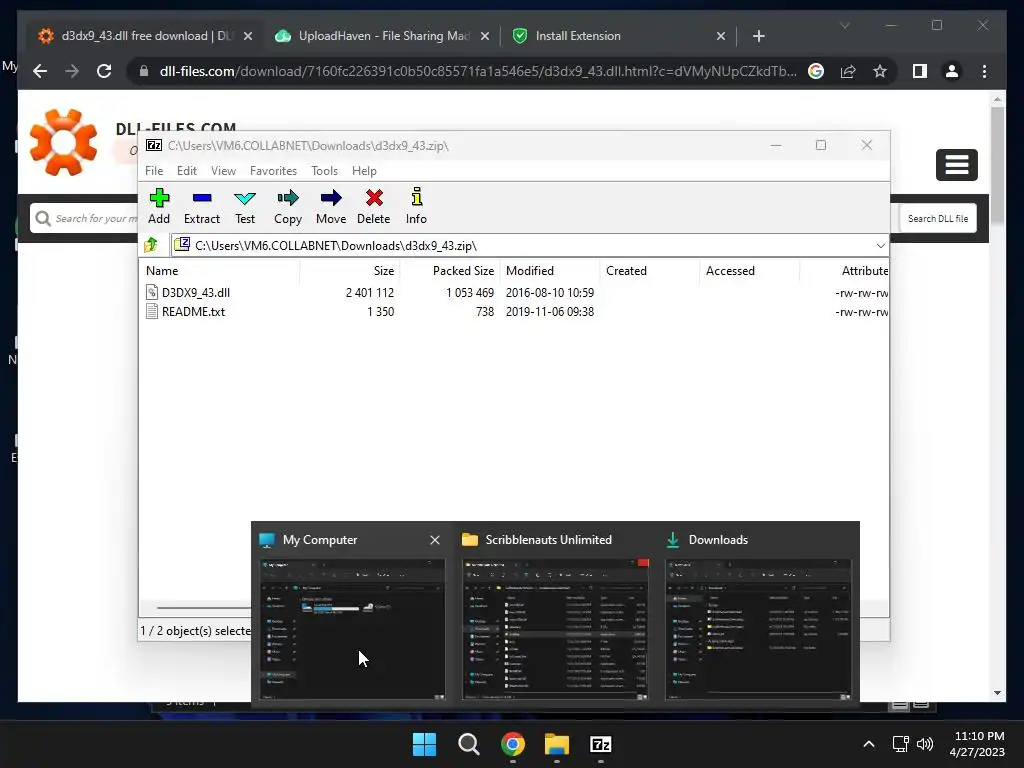Image resolution: width=1024 pixels, height=768 pixels.
Task: Open the Windows Start menu
Action: coord(424,744)
